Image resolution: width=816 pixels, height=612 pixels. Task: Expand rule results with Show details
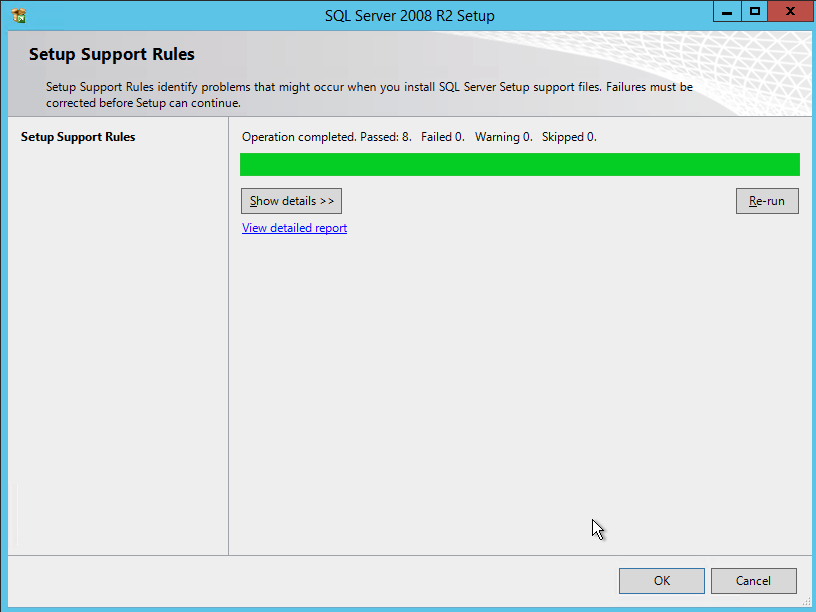coord(291,201)
